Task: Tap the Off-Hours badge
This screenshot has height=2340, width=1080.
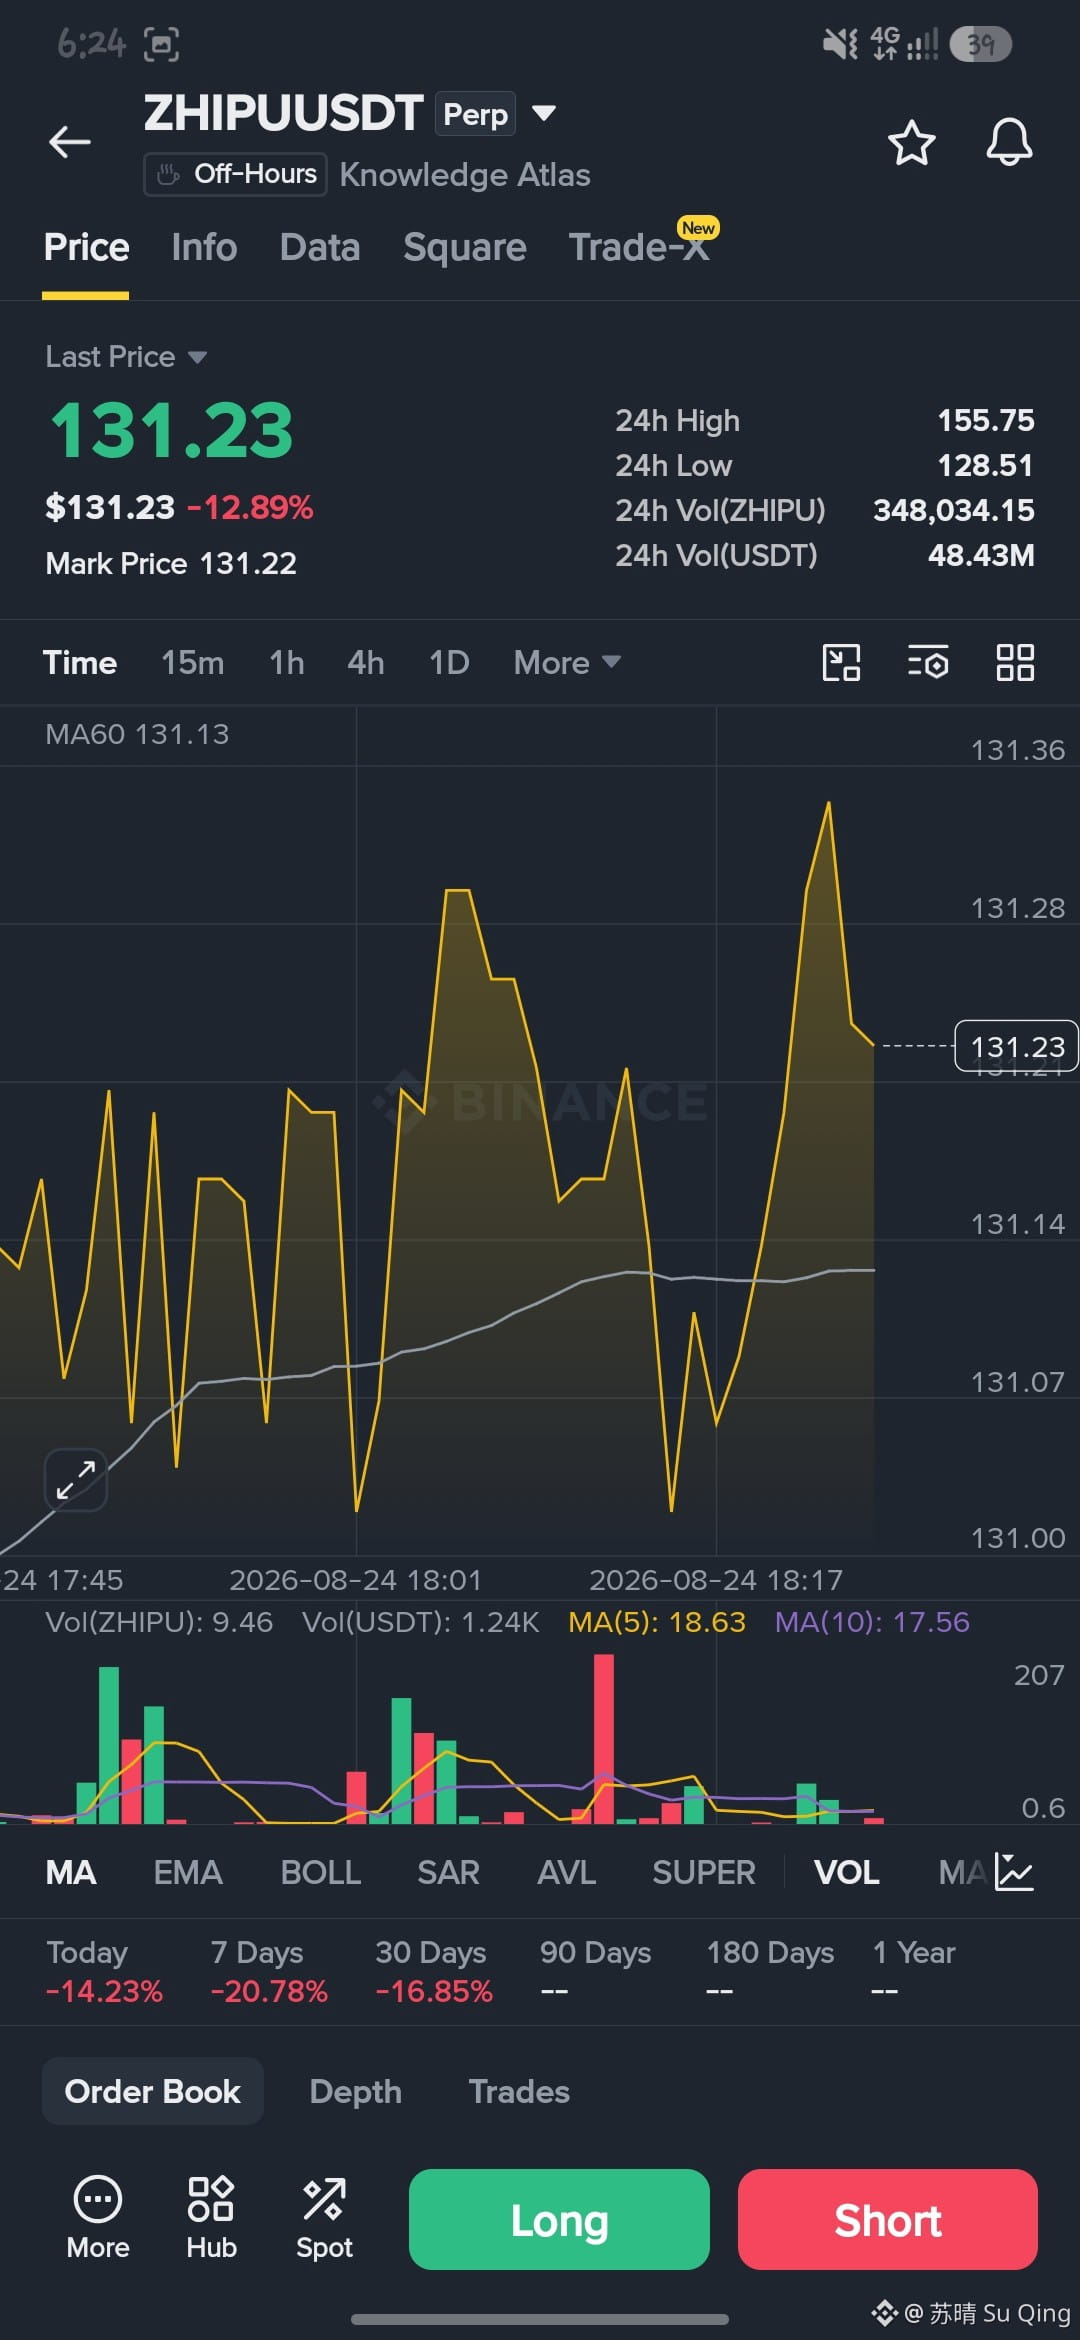Action: point(235,174)
